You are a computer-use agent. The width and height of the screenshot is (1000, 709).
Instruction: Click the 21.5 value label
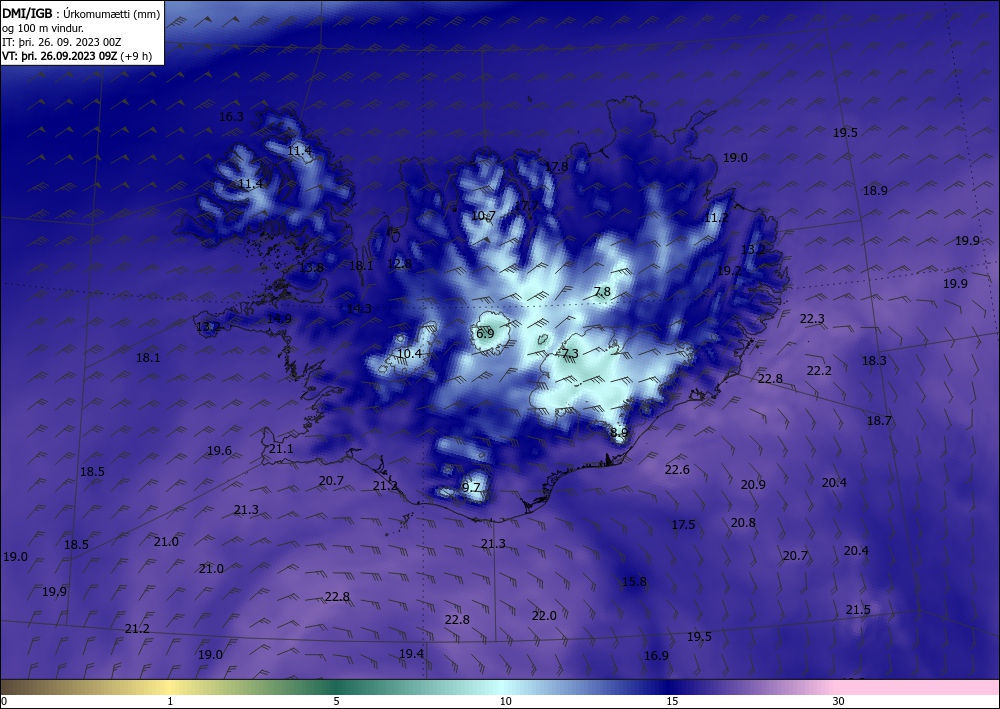(x=858, y=610)
